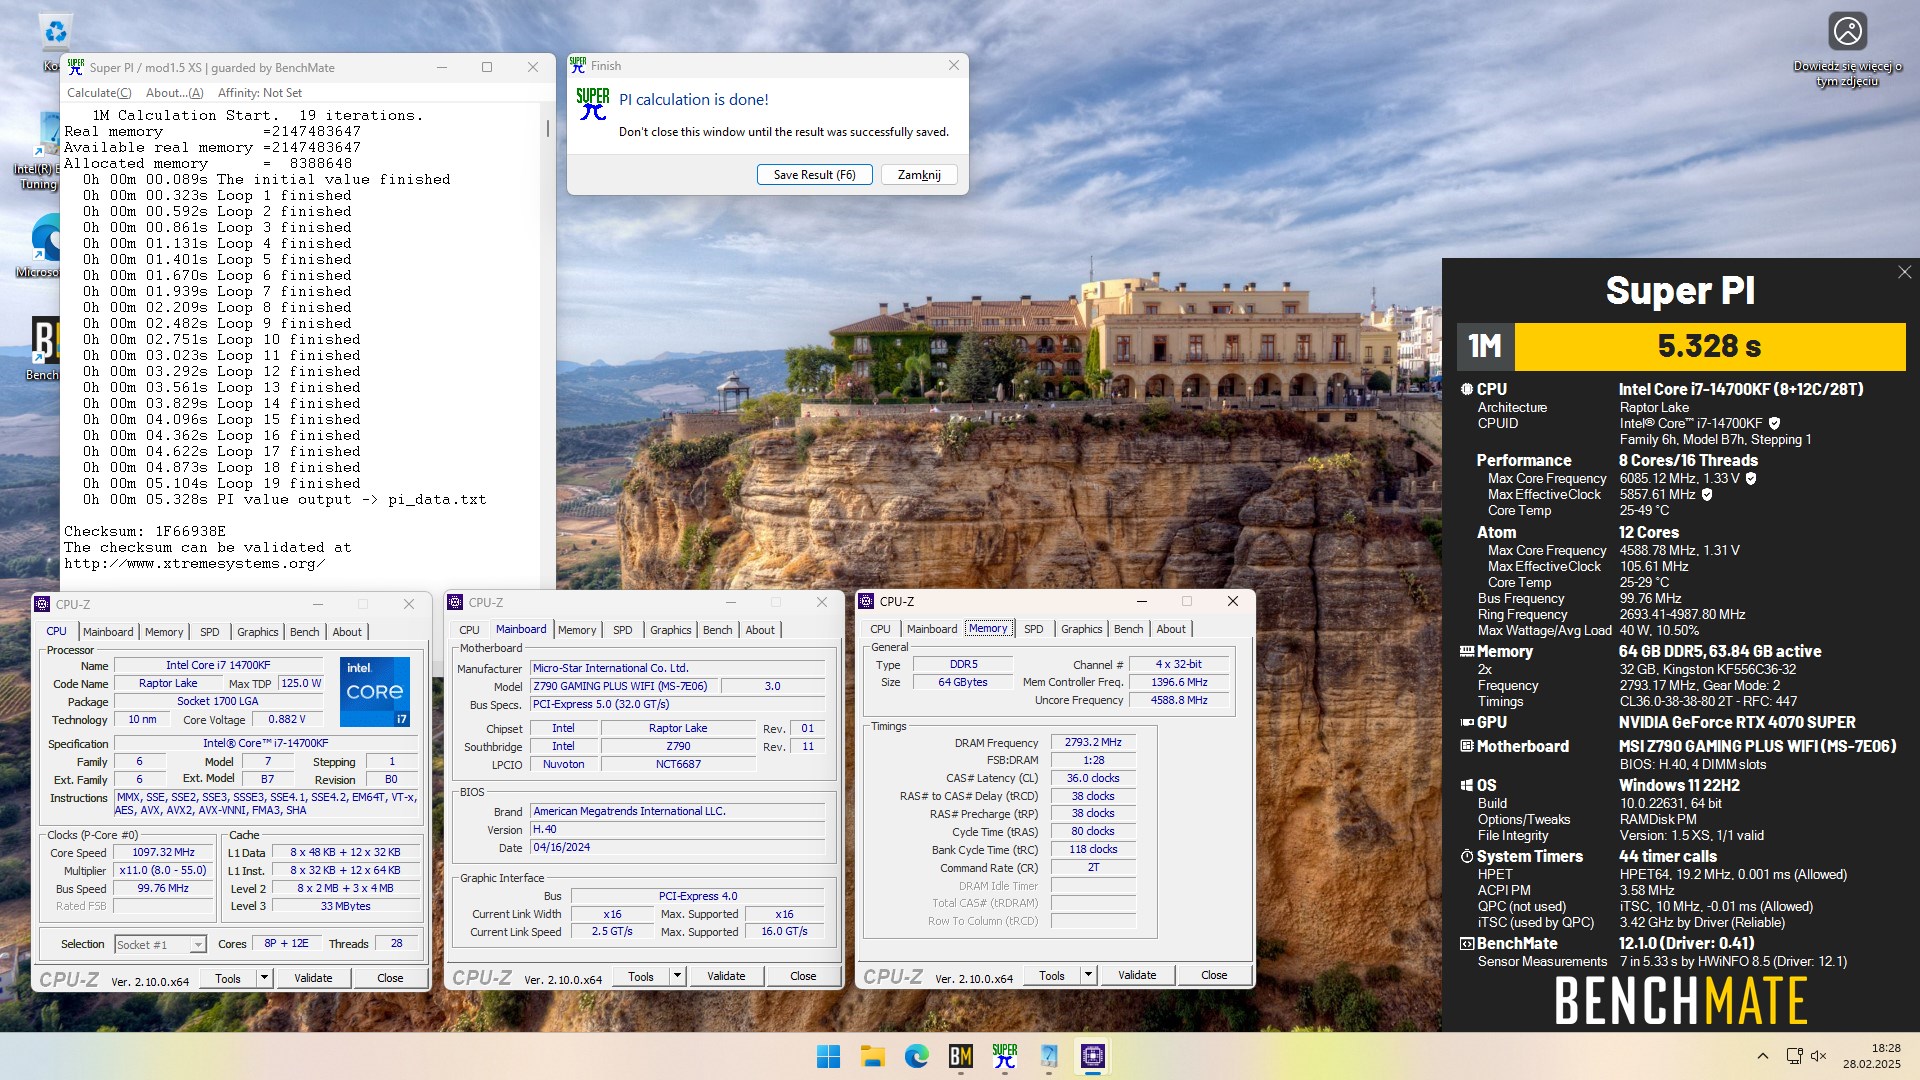Open the About menu in Super PI
This screenshot has height=1080, width=1920.
[174, 93]
